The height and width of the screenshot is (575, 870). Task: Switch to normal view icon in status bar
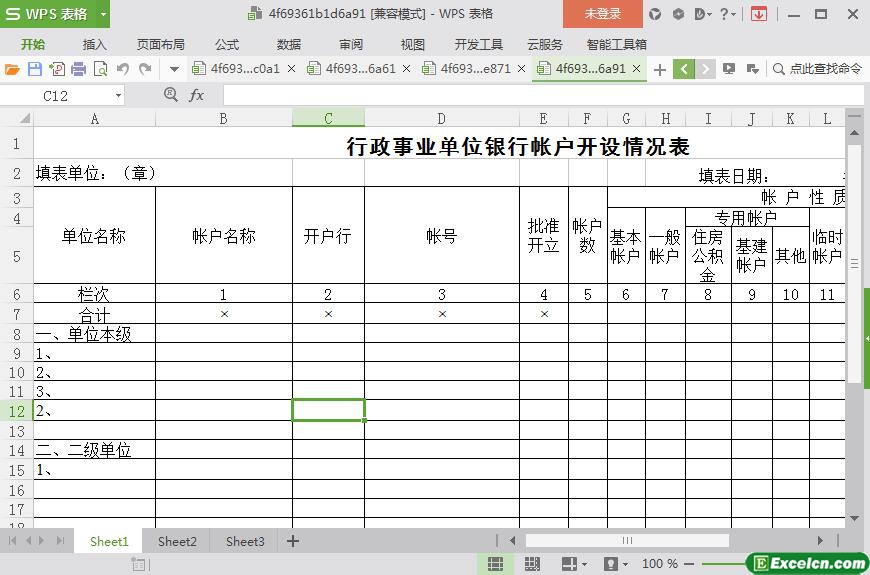click(495, 564)
